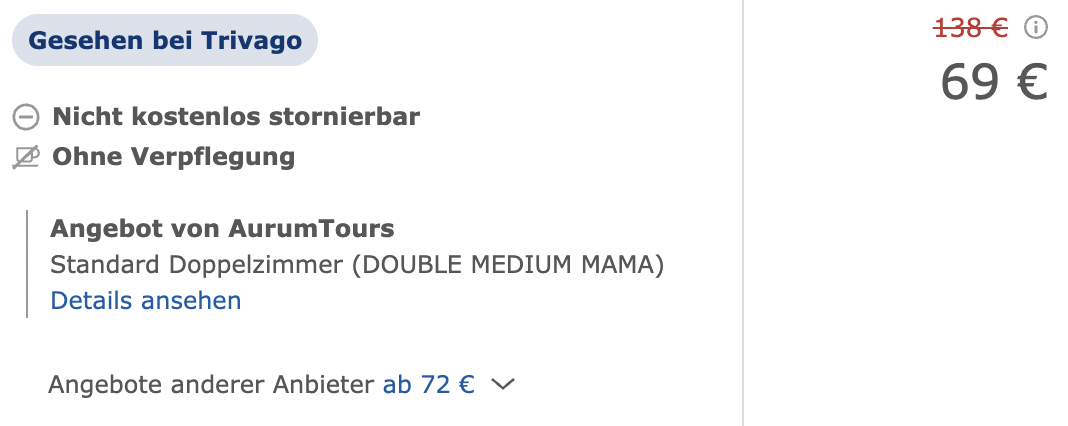Click Angebot von AurumTours heading

222,228
